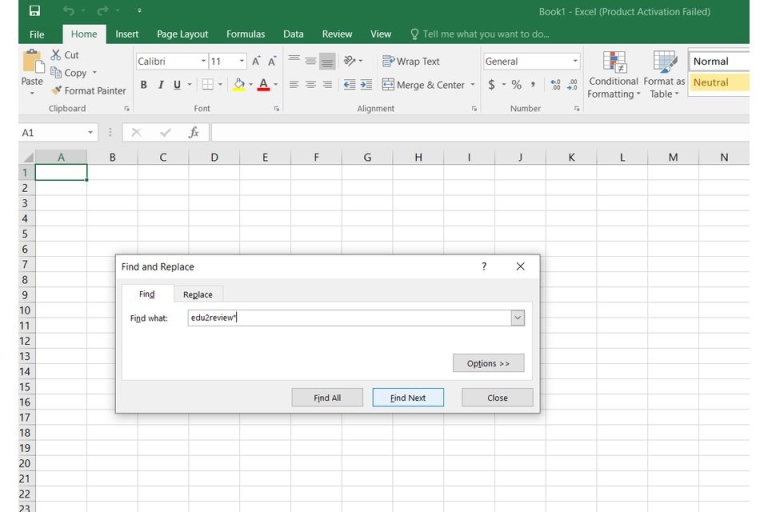Open the Review ribbon tab
768x512 pixels.
tap(337, 34)
